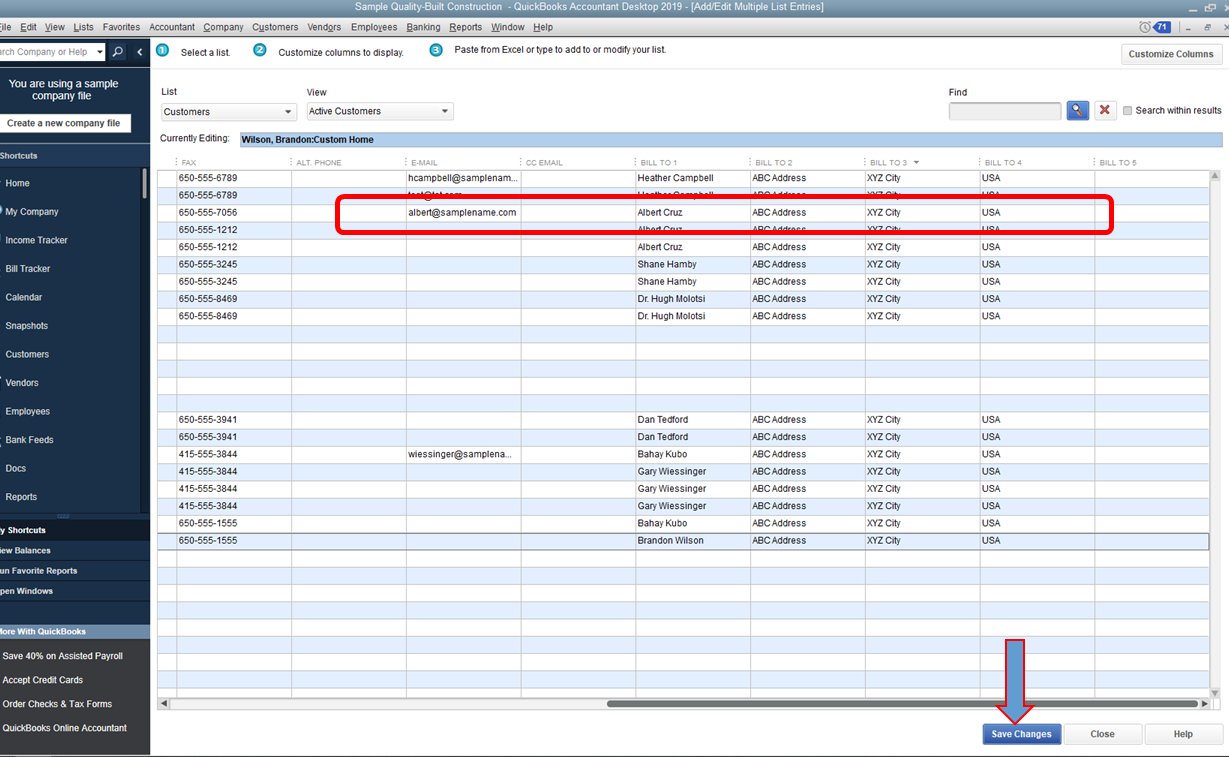The image size is (1229, 757).
Task: Click the vertical scrollbar up arrow
Action: (x=1215, y=177)
